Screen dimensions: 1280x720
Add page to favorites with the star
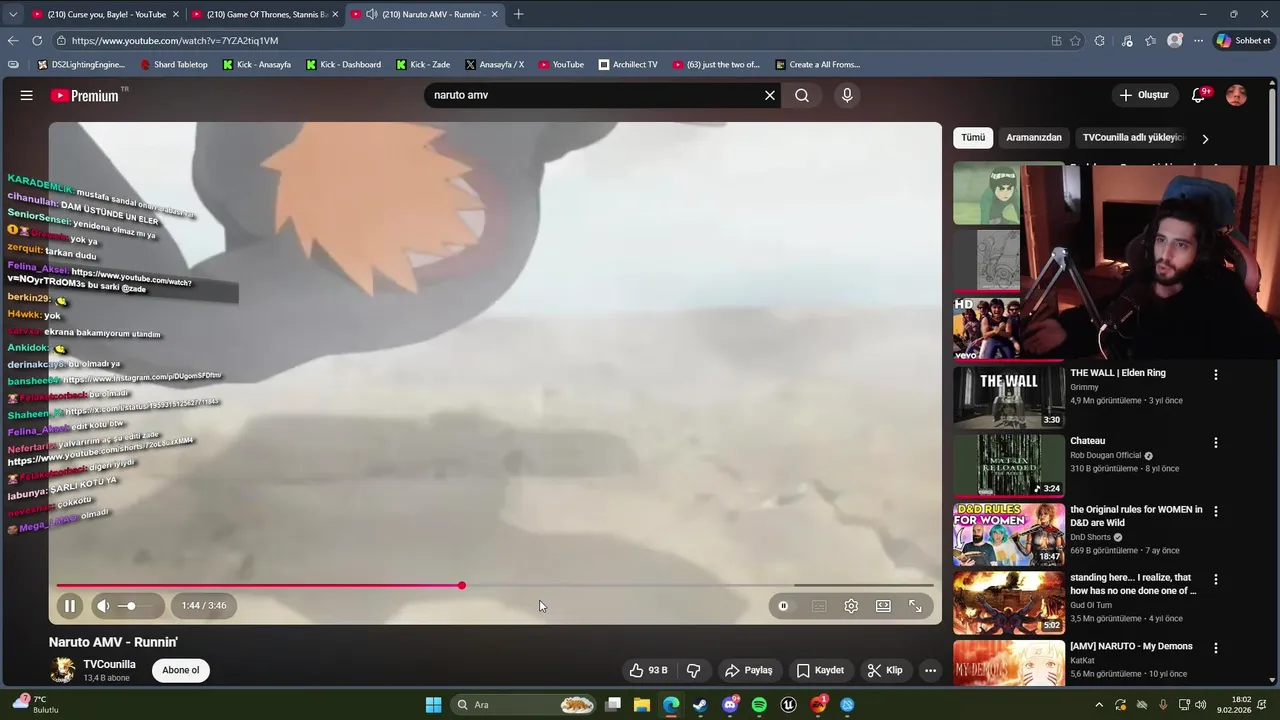coord(1075,41)
